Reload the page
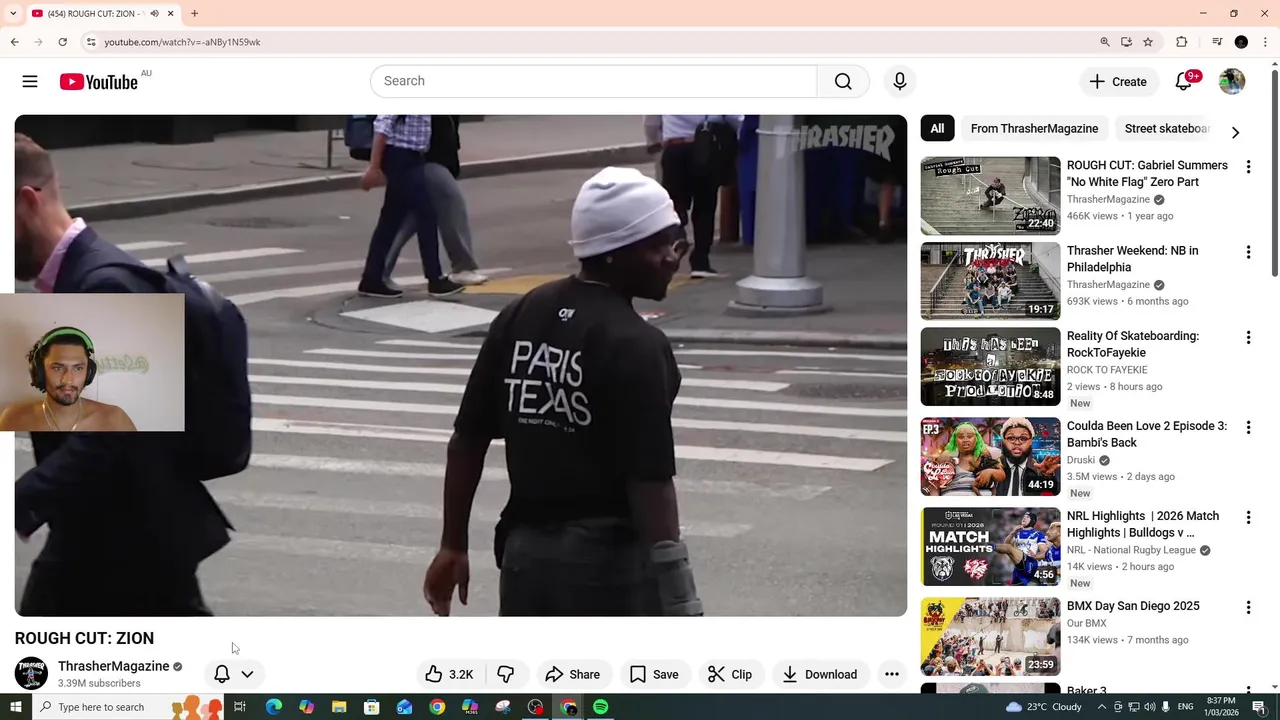Viewport: 1280px width, 720px height. tap(62, 42)
